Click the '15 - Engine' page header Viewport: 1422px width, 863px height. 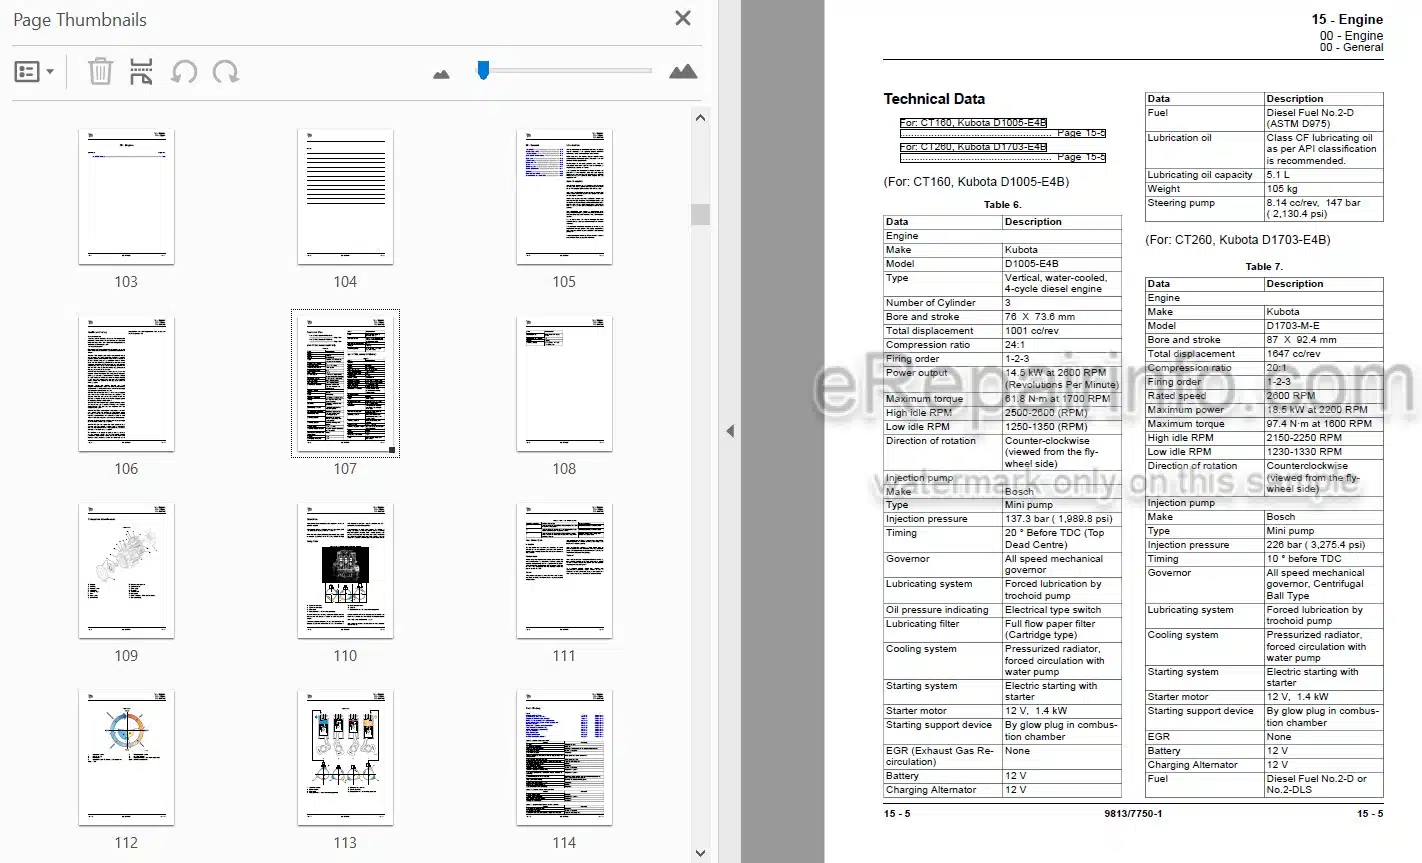[1347, 19]
